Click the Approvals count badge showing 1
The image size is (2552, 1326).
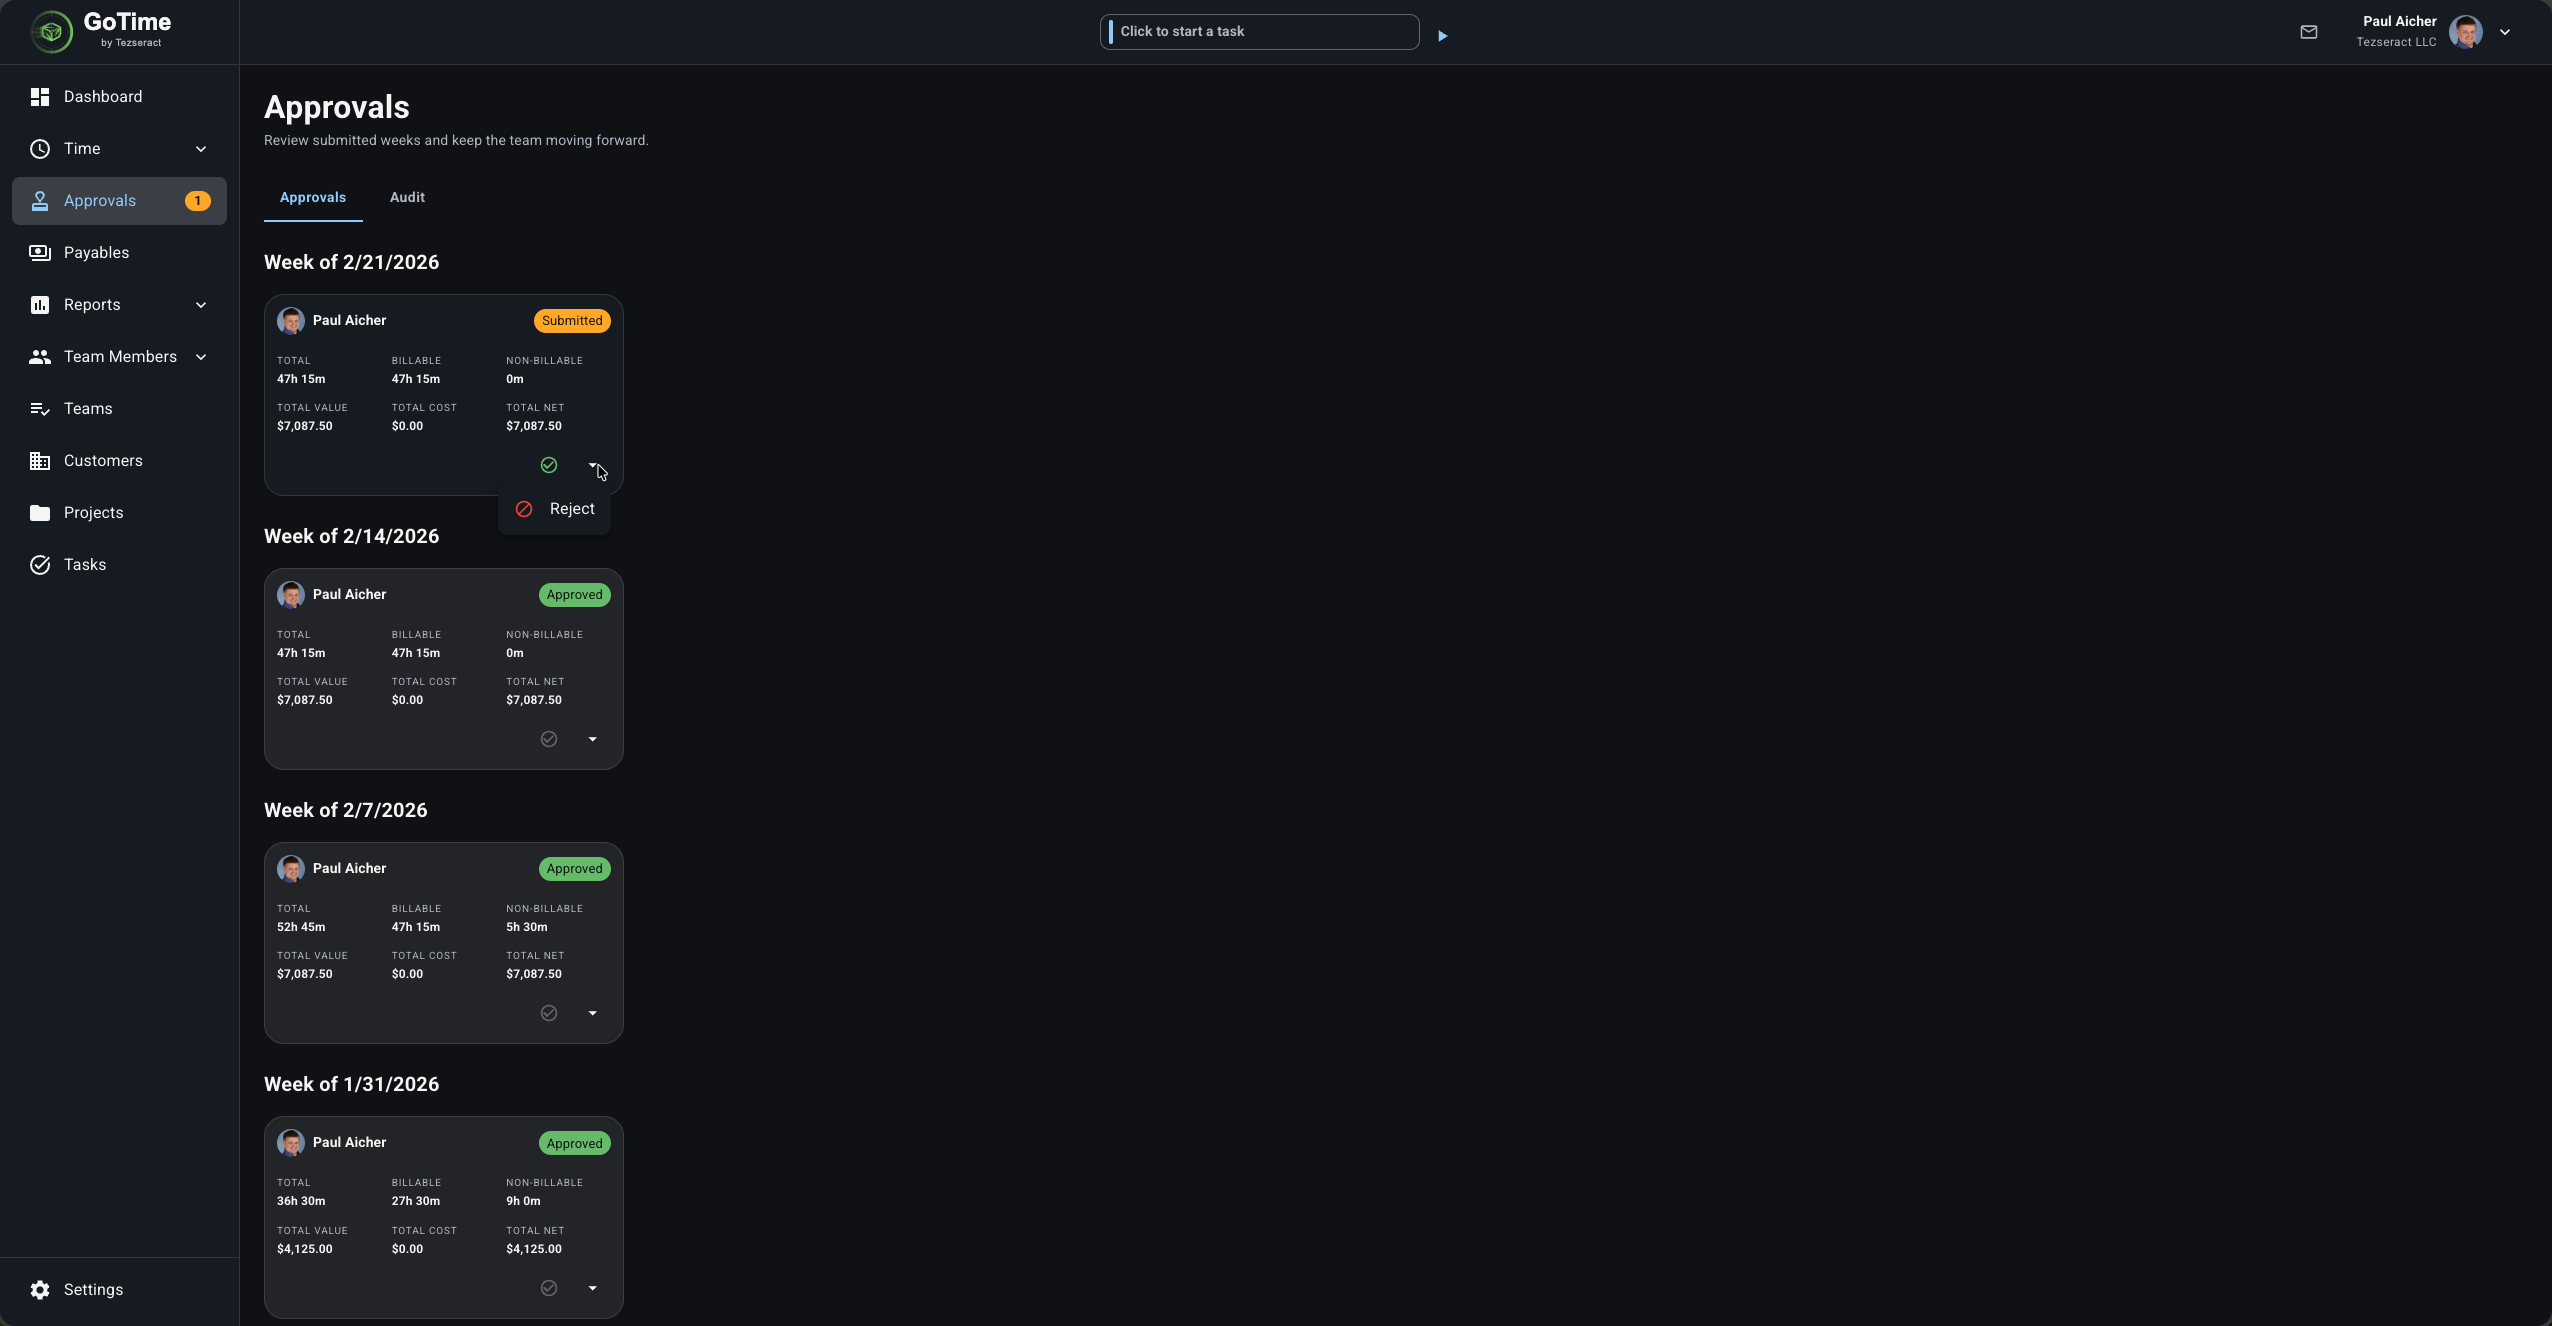(x=198, y=201)
